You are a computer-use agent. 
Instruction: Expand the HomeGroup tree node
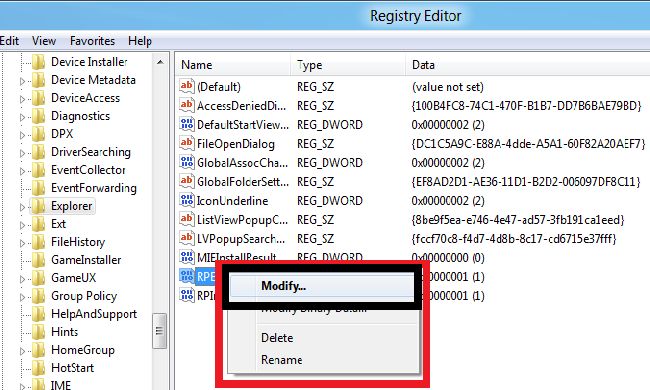[x=22, y=351]
